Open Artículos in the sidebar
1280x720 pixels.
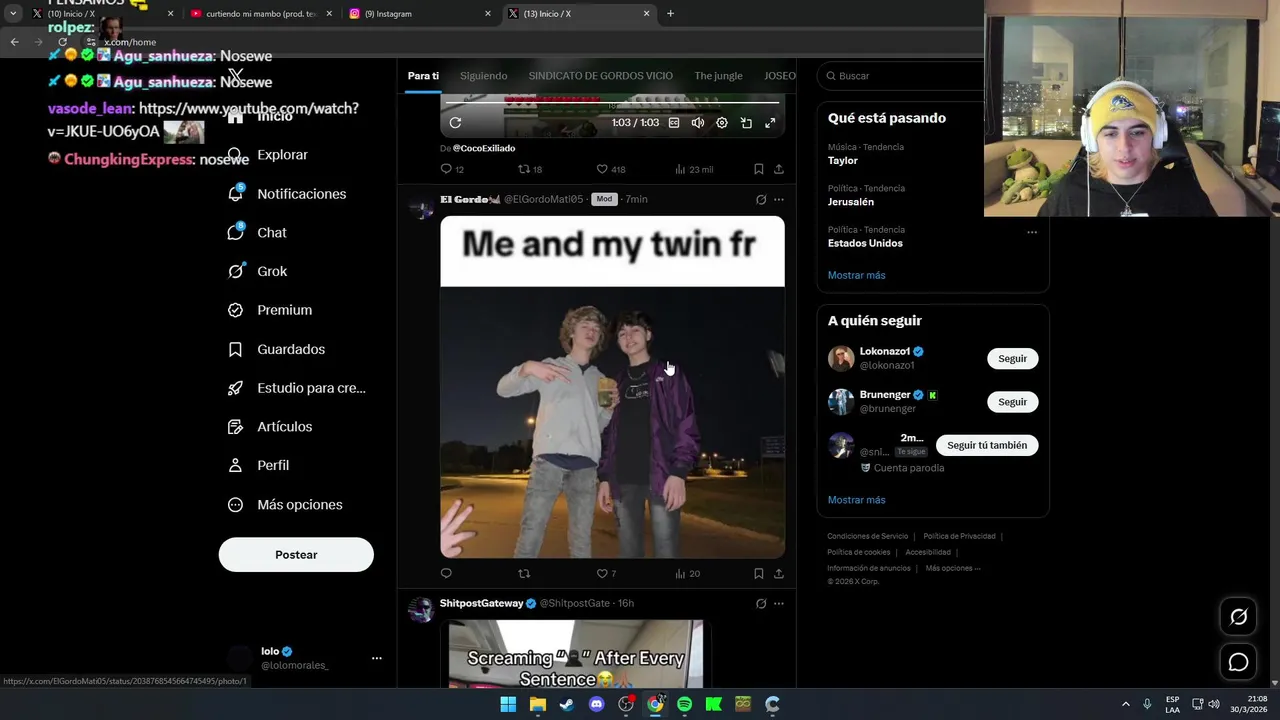[270, 427]
